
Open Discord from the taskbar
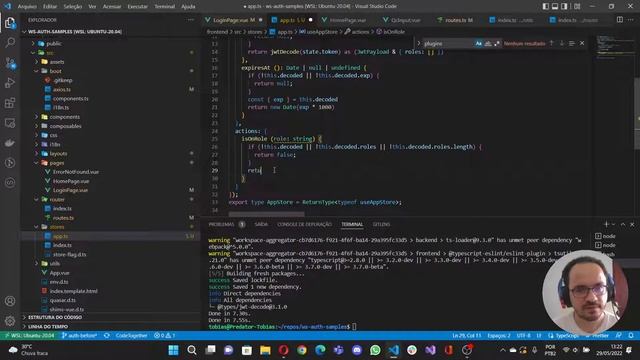(357, 350)
